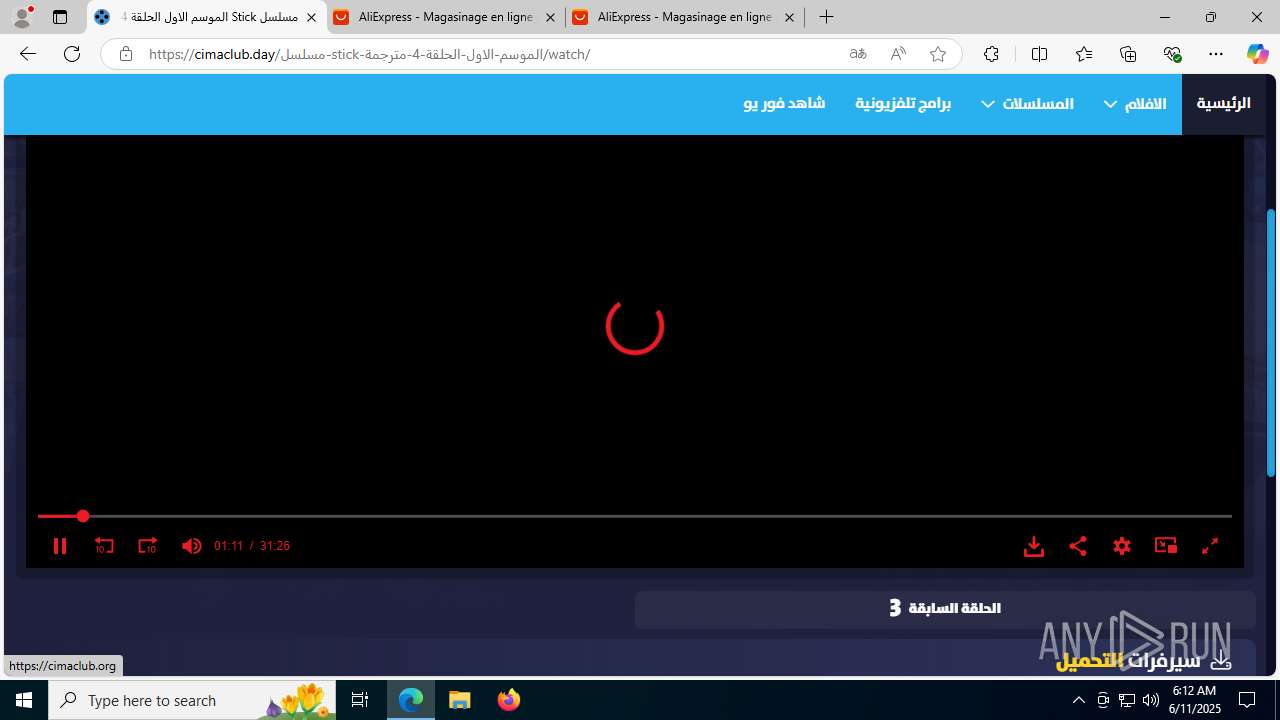This screenshot has width=1280, height=720.
Task: Toggle fullscreen mode in the video player
Action: pyautogui.click(x=1210, y=546)
